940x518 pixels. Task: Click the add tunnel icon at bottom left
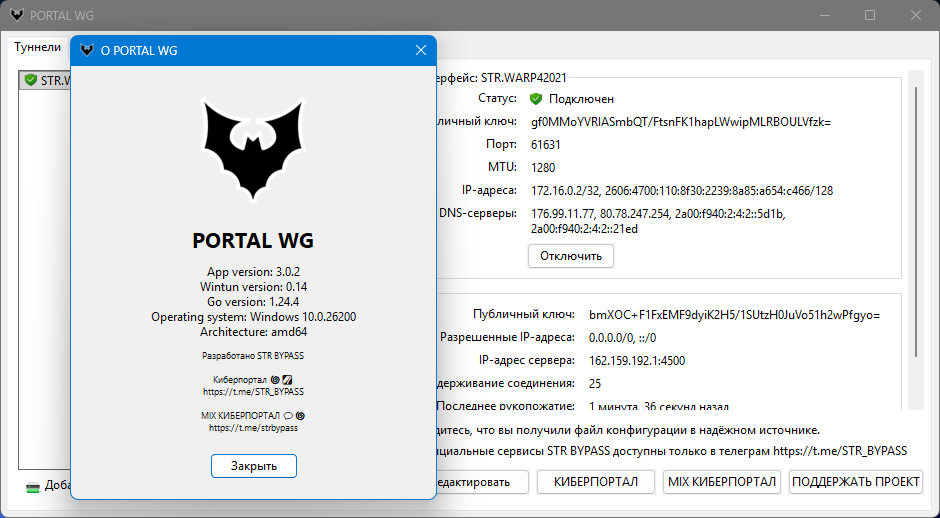tap(33, 486)
